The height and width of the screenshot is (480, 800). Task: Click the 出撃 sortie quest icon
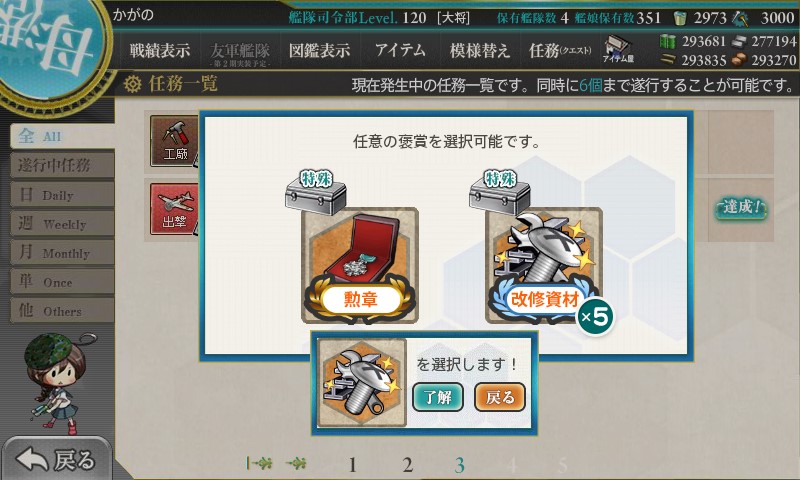click(x=174, y=209)
